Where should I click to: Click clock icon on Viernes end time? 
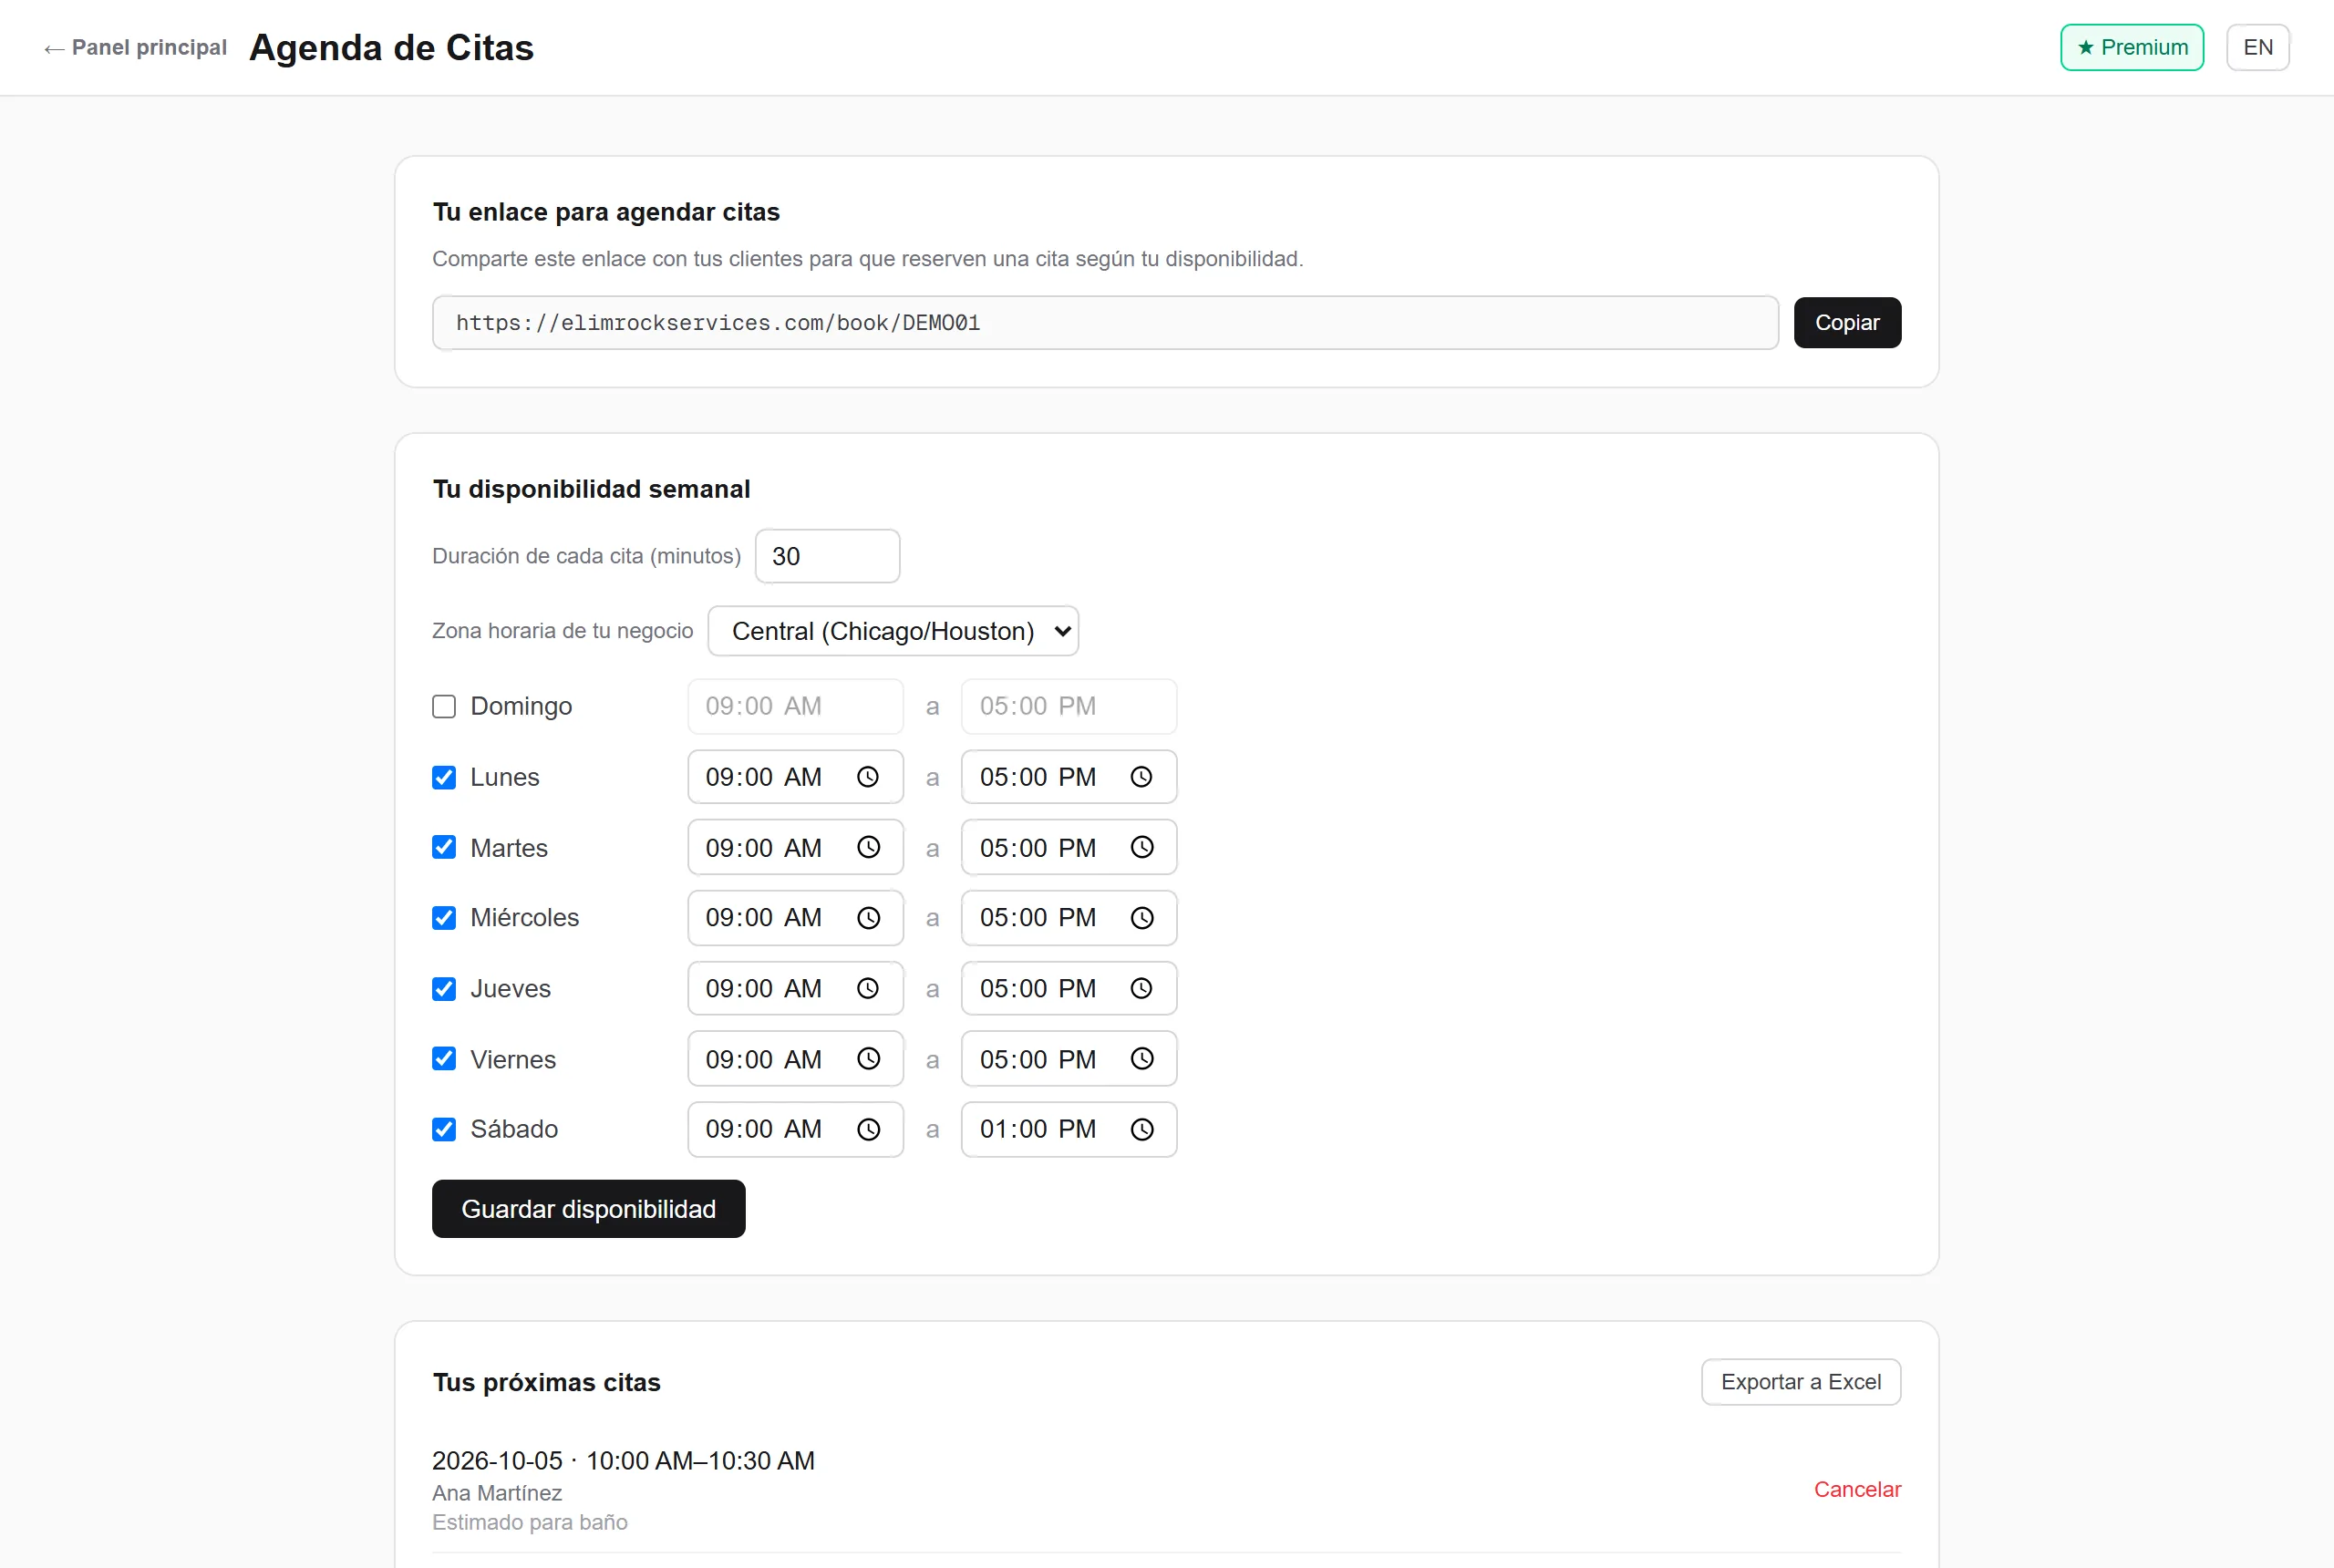pos(1141,1059)
